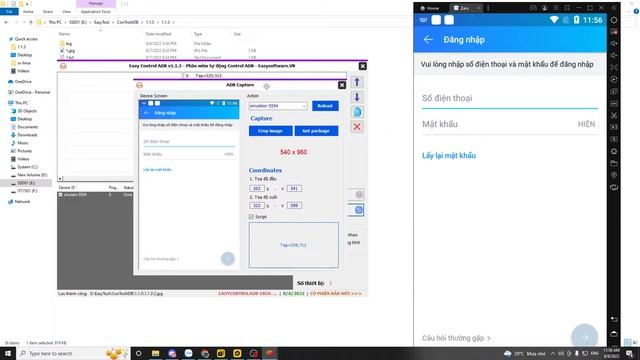
Task: Open Task View on the taskbar
Action: [x=138, y=353]
